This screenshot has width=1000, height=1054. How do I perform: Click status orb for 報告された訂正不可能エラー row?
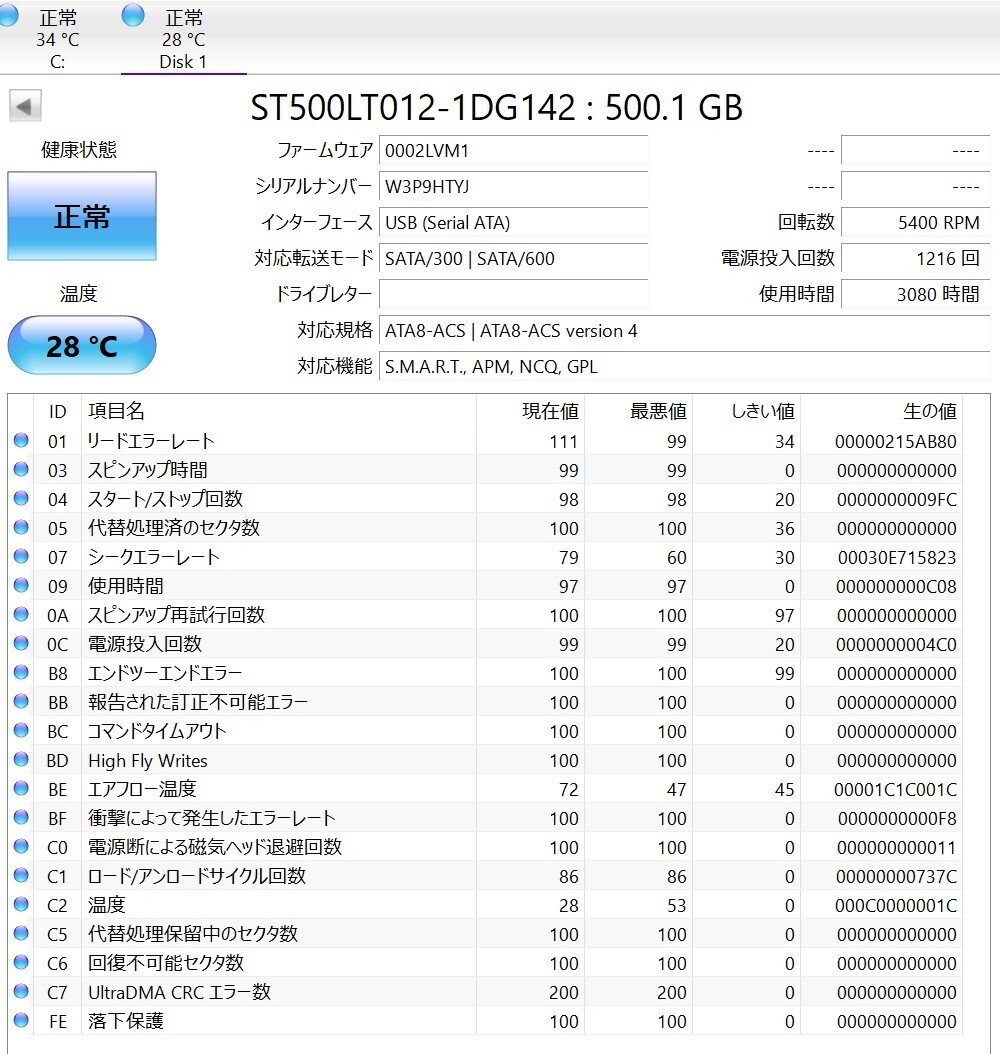pyautogui.click(x=21, y=700)
